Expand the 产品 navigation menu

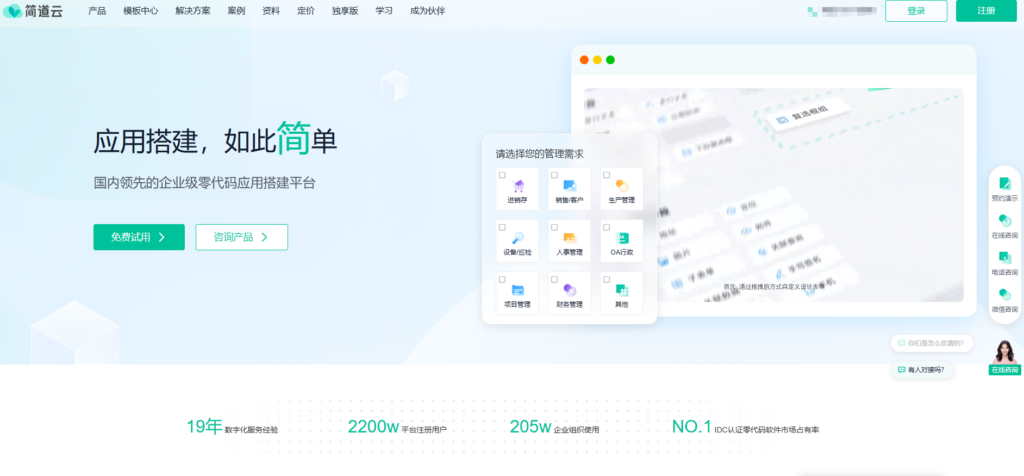tap(97, 11)
